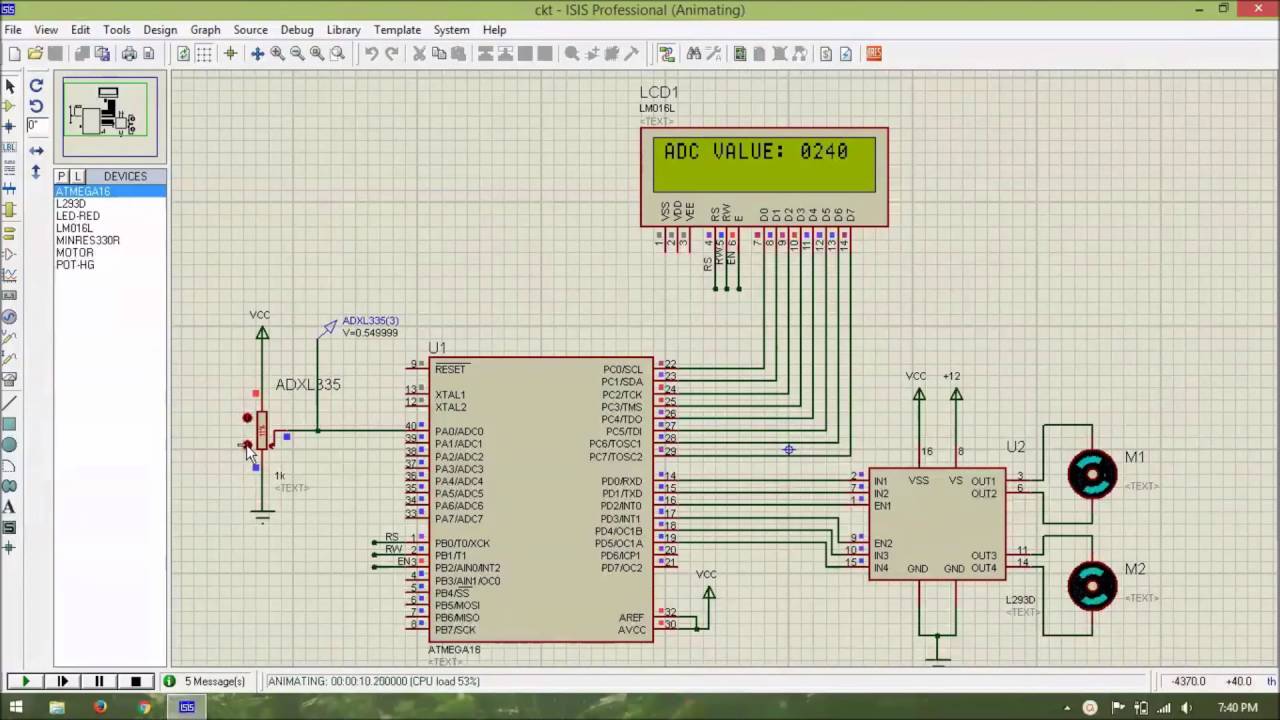Open the Design menu
Screen dimensions: 1280x720
(160, 30)
